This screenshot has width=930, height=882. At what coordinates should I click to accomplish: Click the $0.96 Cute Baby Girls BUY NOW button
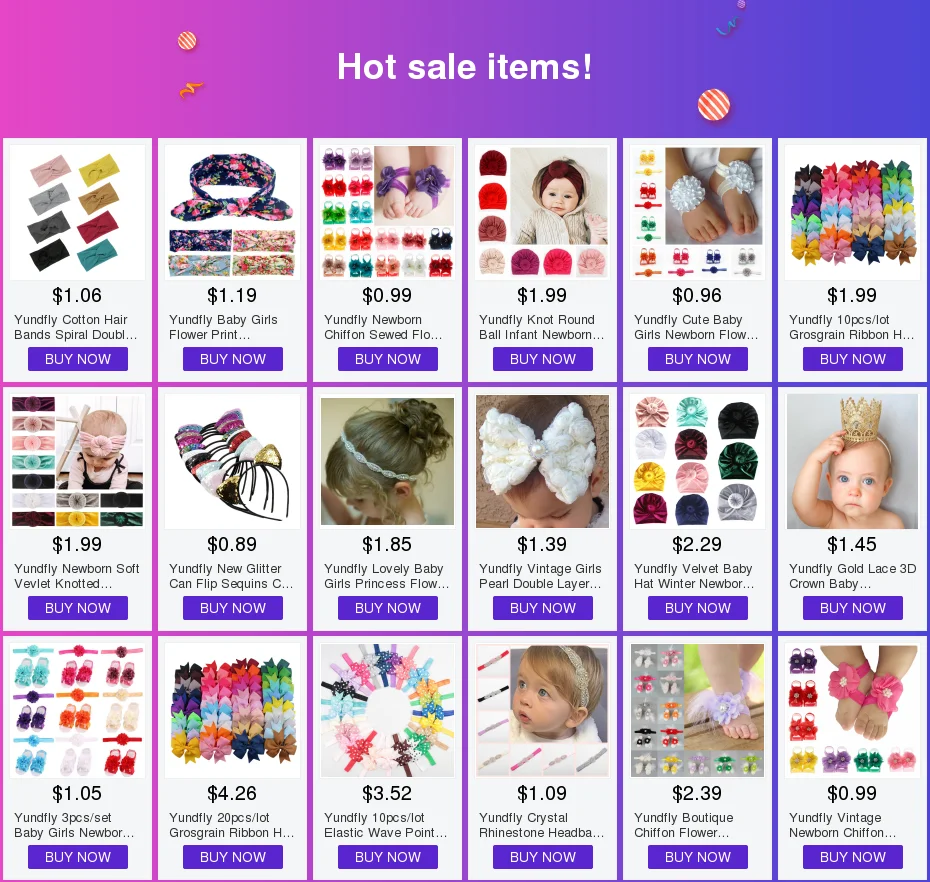point(698,359)
